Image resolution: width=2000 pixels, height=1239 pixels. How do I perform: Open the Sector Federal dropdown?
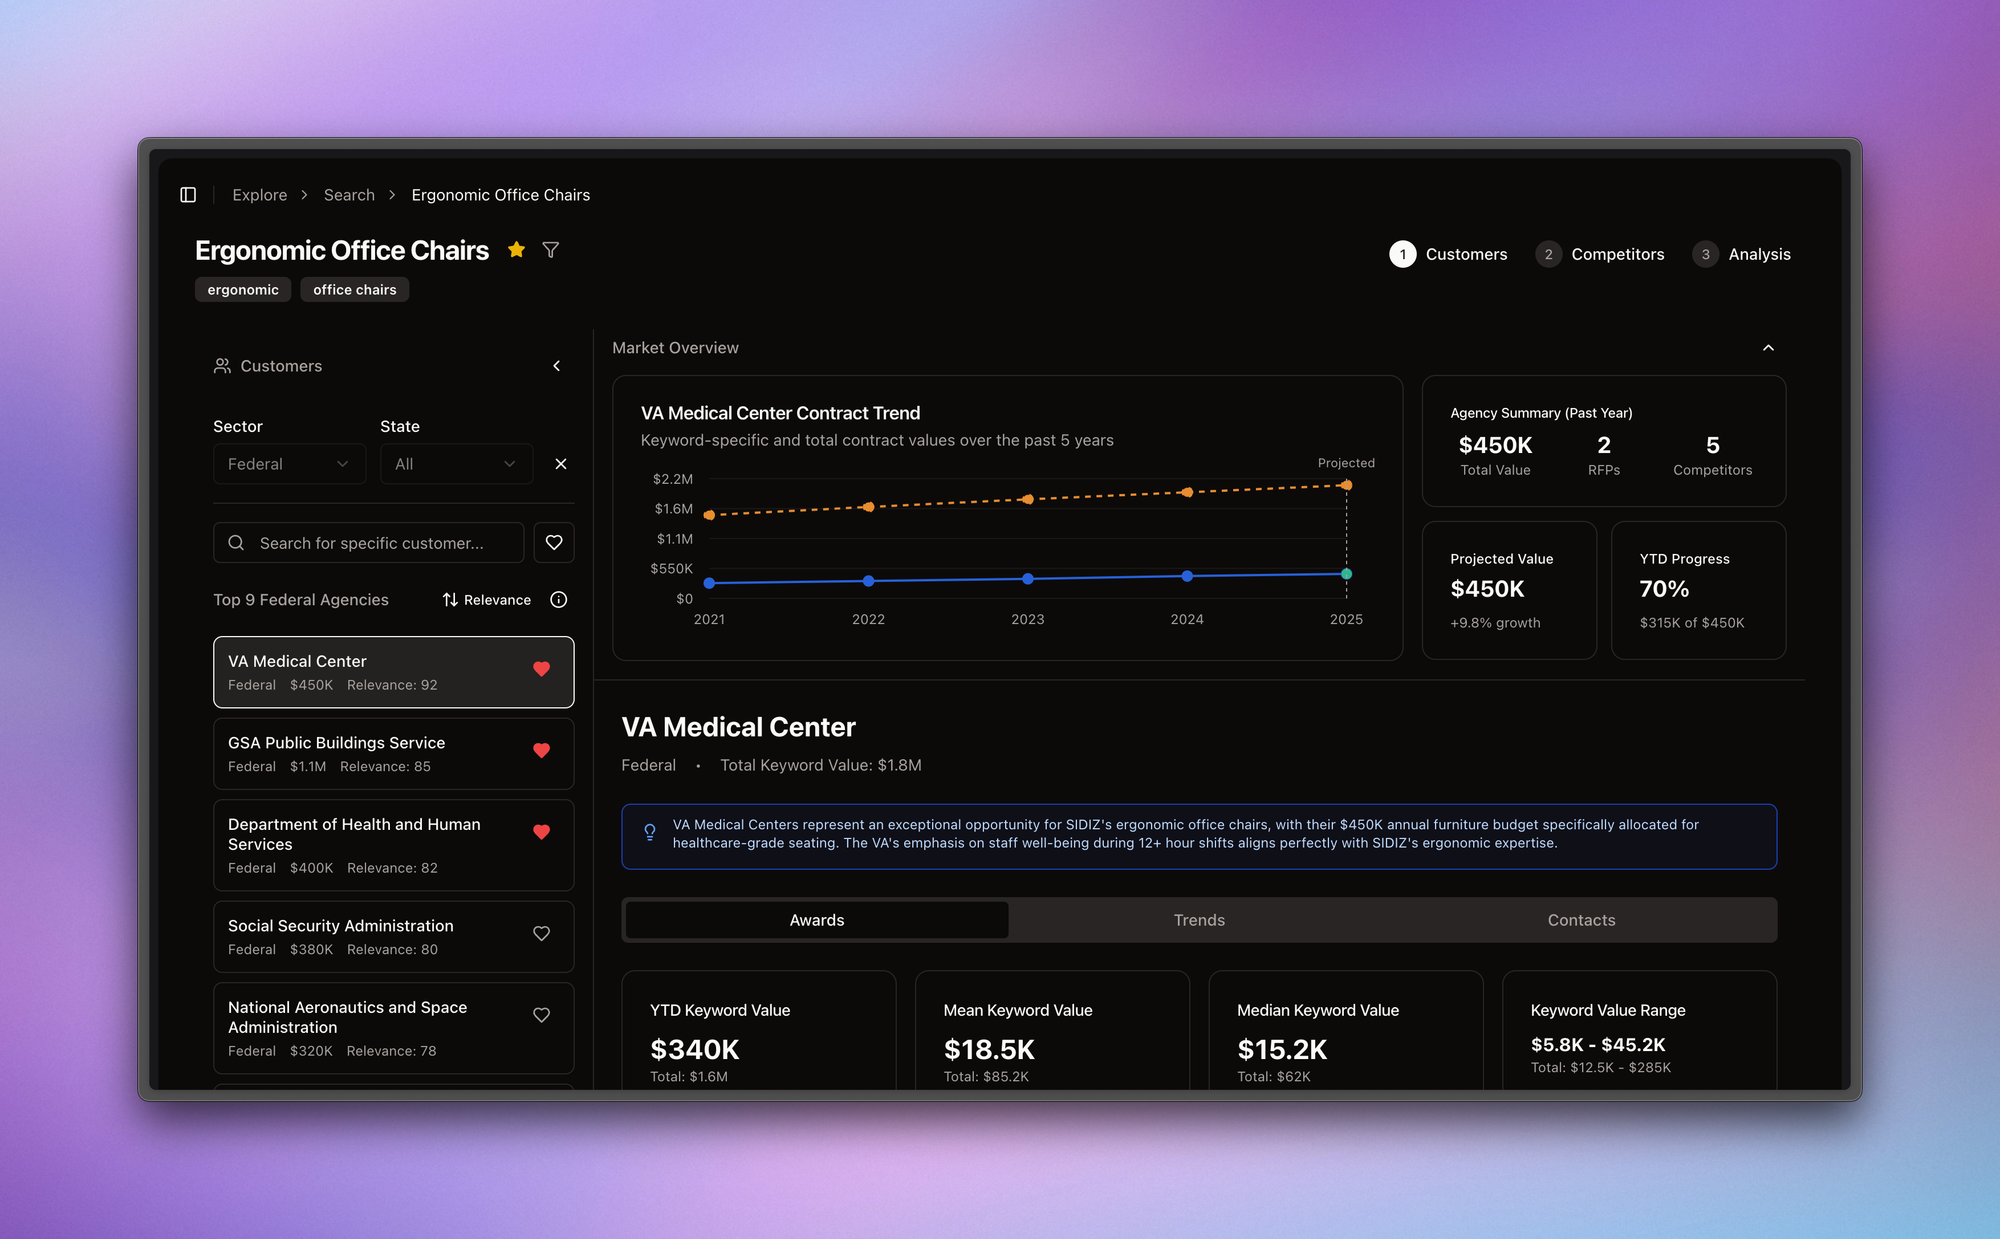[x=289, y=464]
